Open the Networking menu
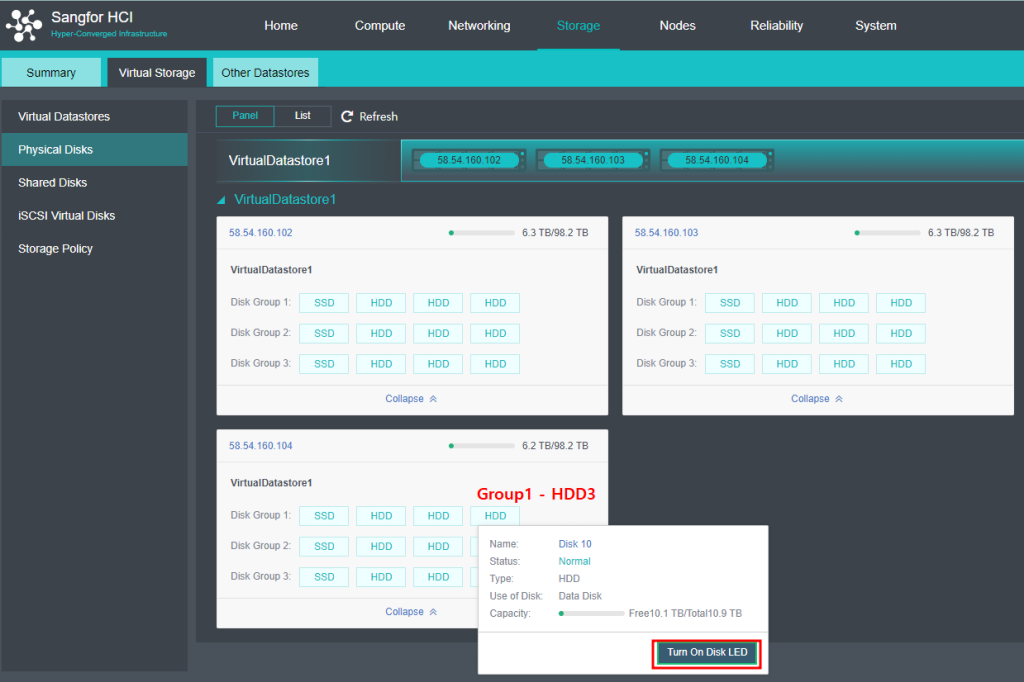Image resolution: width=1024 pixels, height=682 pixels. point(479,25)
